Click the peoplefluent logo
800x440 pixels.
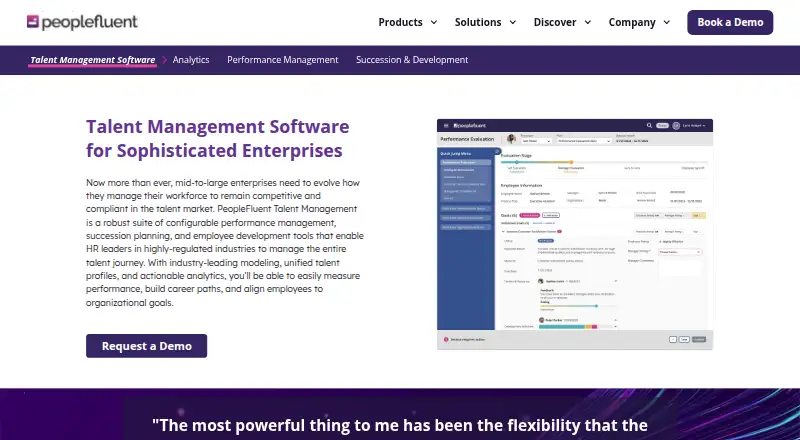click(x=82, y=22)
